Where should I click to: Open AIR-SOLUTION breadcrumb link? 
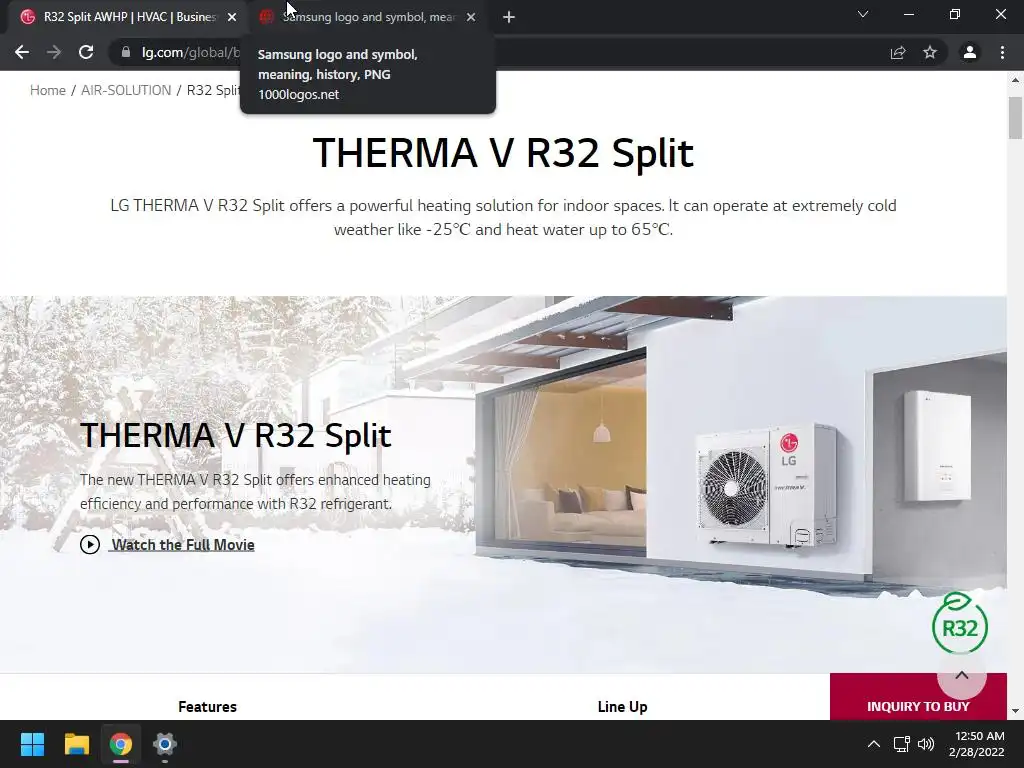[x=126, y=90]
